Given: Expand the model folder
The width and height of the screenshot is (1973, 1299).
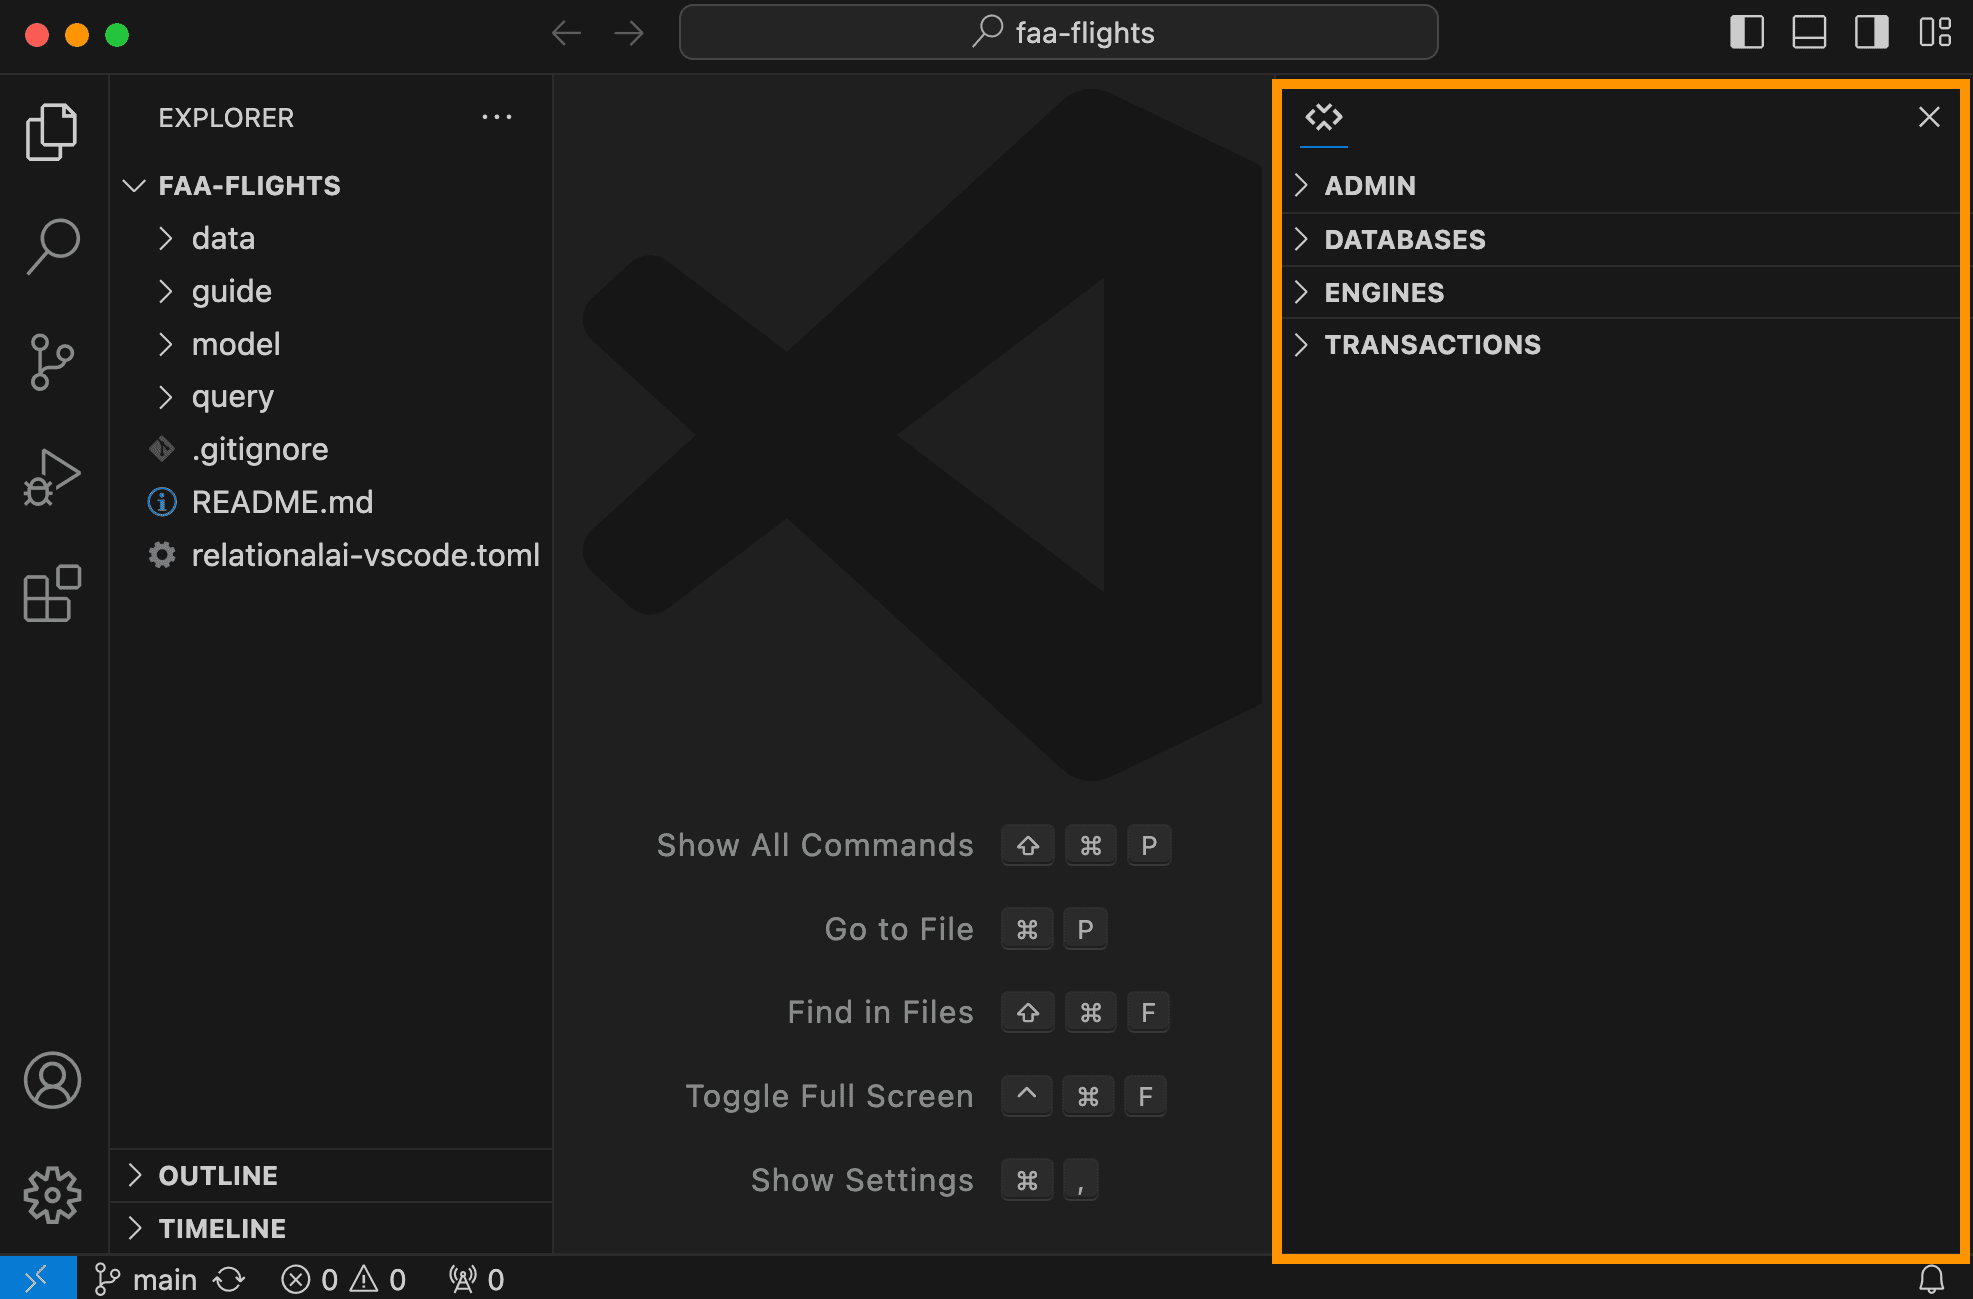Looking at the screenshot, I should [330, 344].
